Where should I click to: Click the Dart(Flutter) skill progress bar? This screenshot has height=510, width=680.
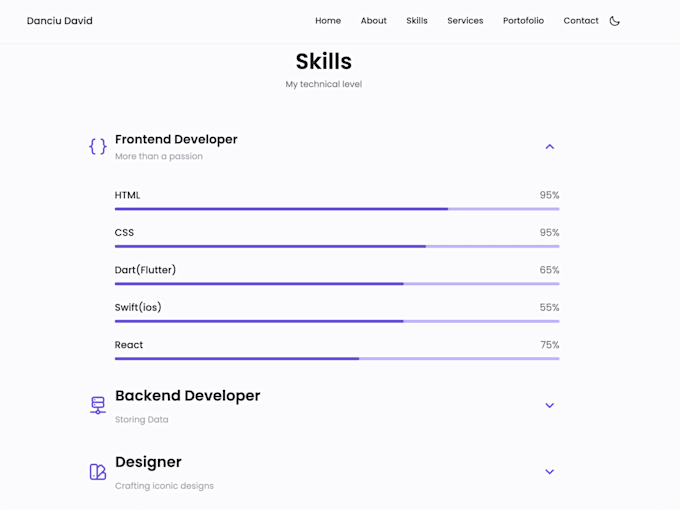point(337,284)
